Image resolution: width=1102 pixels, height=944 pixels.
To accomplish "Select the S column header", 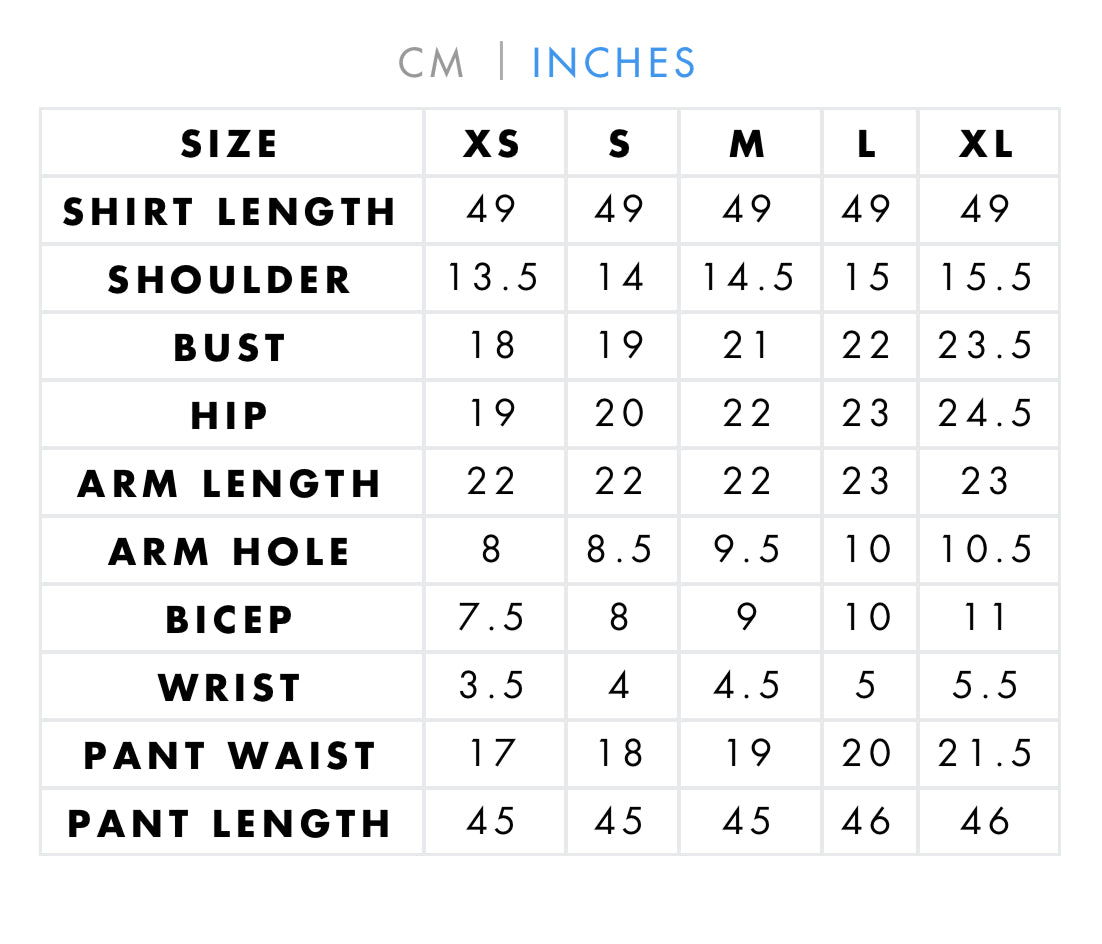I will [620, 144].
